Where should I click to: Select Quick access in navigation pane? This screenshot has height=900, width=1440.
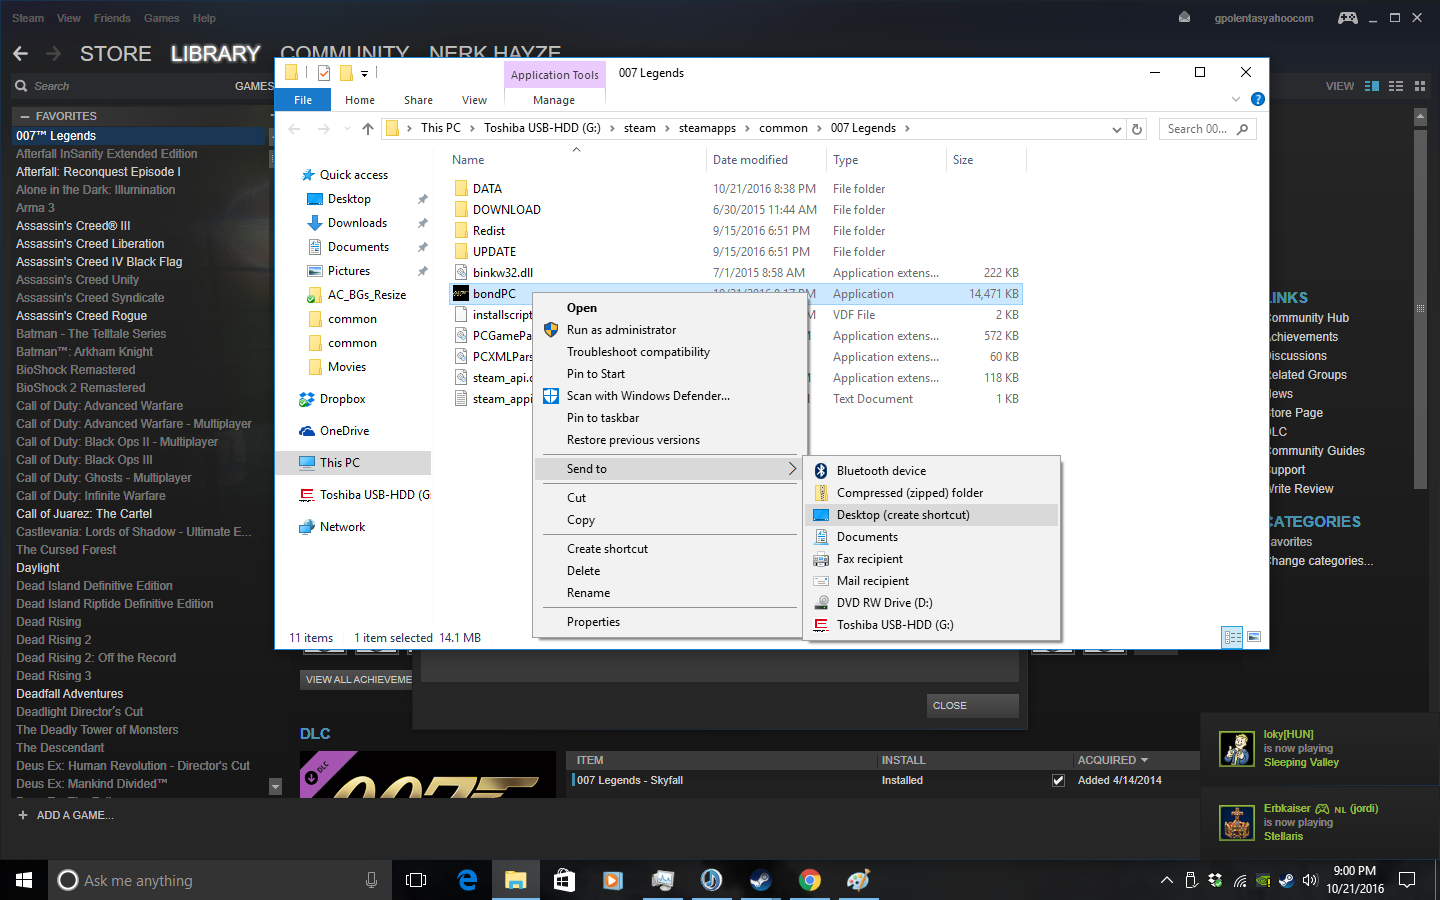coord(354,175)
